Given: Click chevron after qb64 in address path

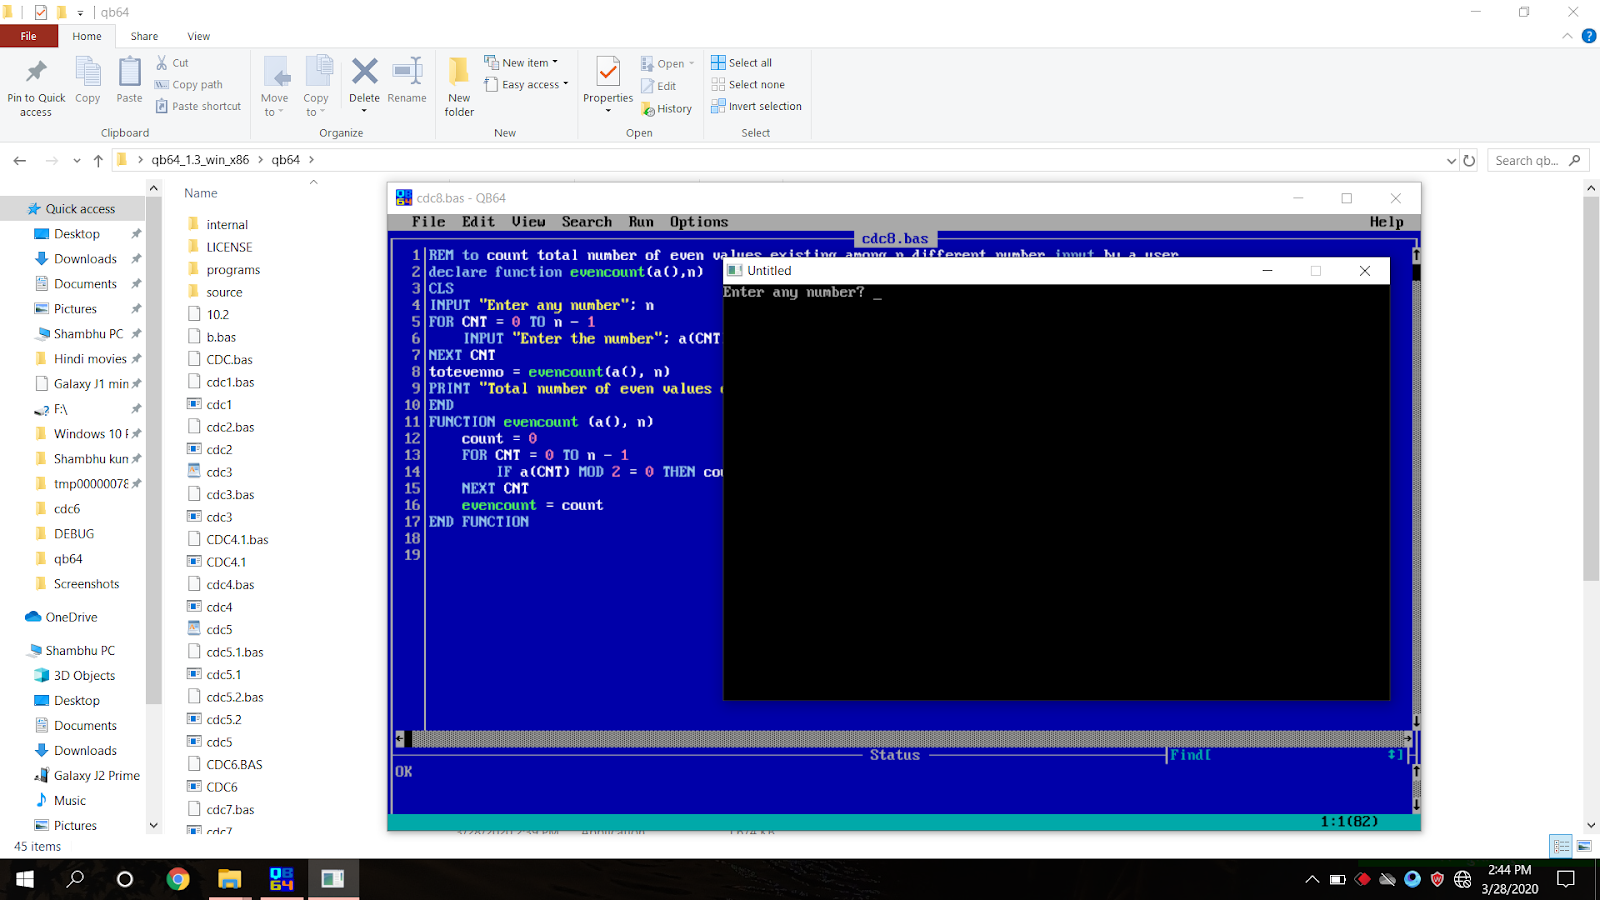Looking at the screenshot, I should (312, 160).
